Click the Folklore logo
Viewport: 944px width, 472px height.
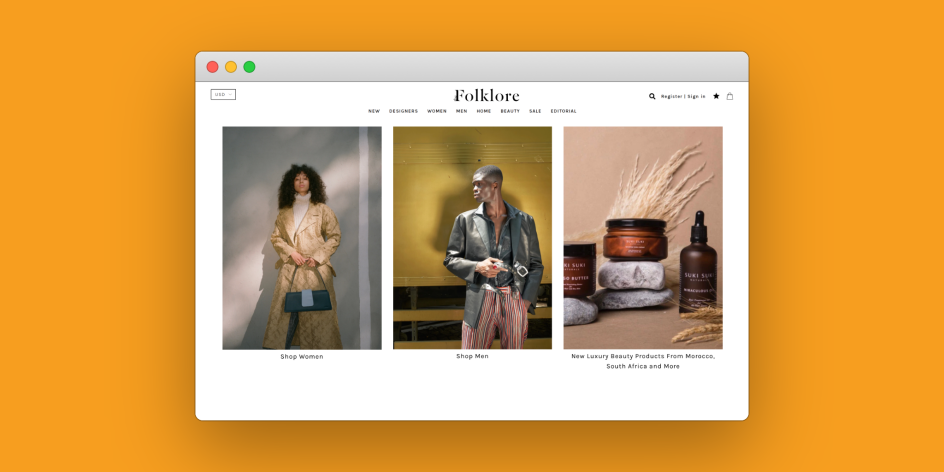click(x=487, y=96)
